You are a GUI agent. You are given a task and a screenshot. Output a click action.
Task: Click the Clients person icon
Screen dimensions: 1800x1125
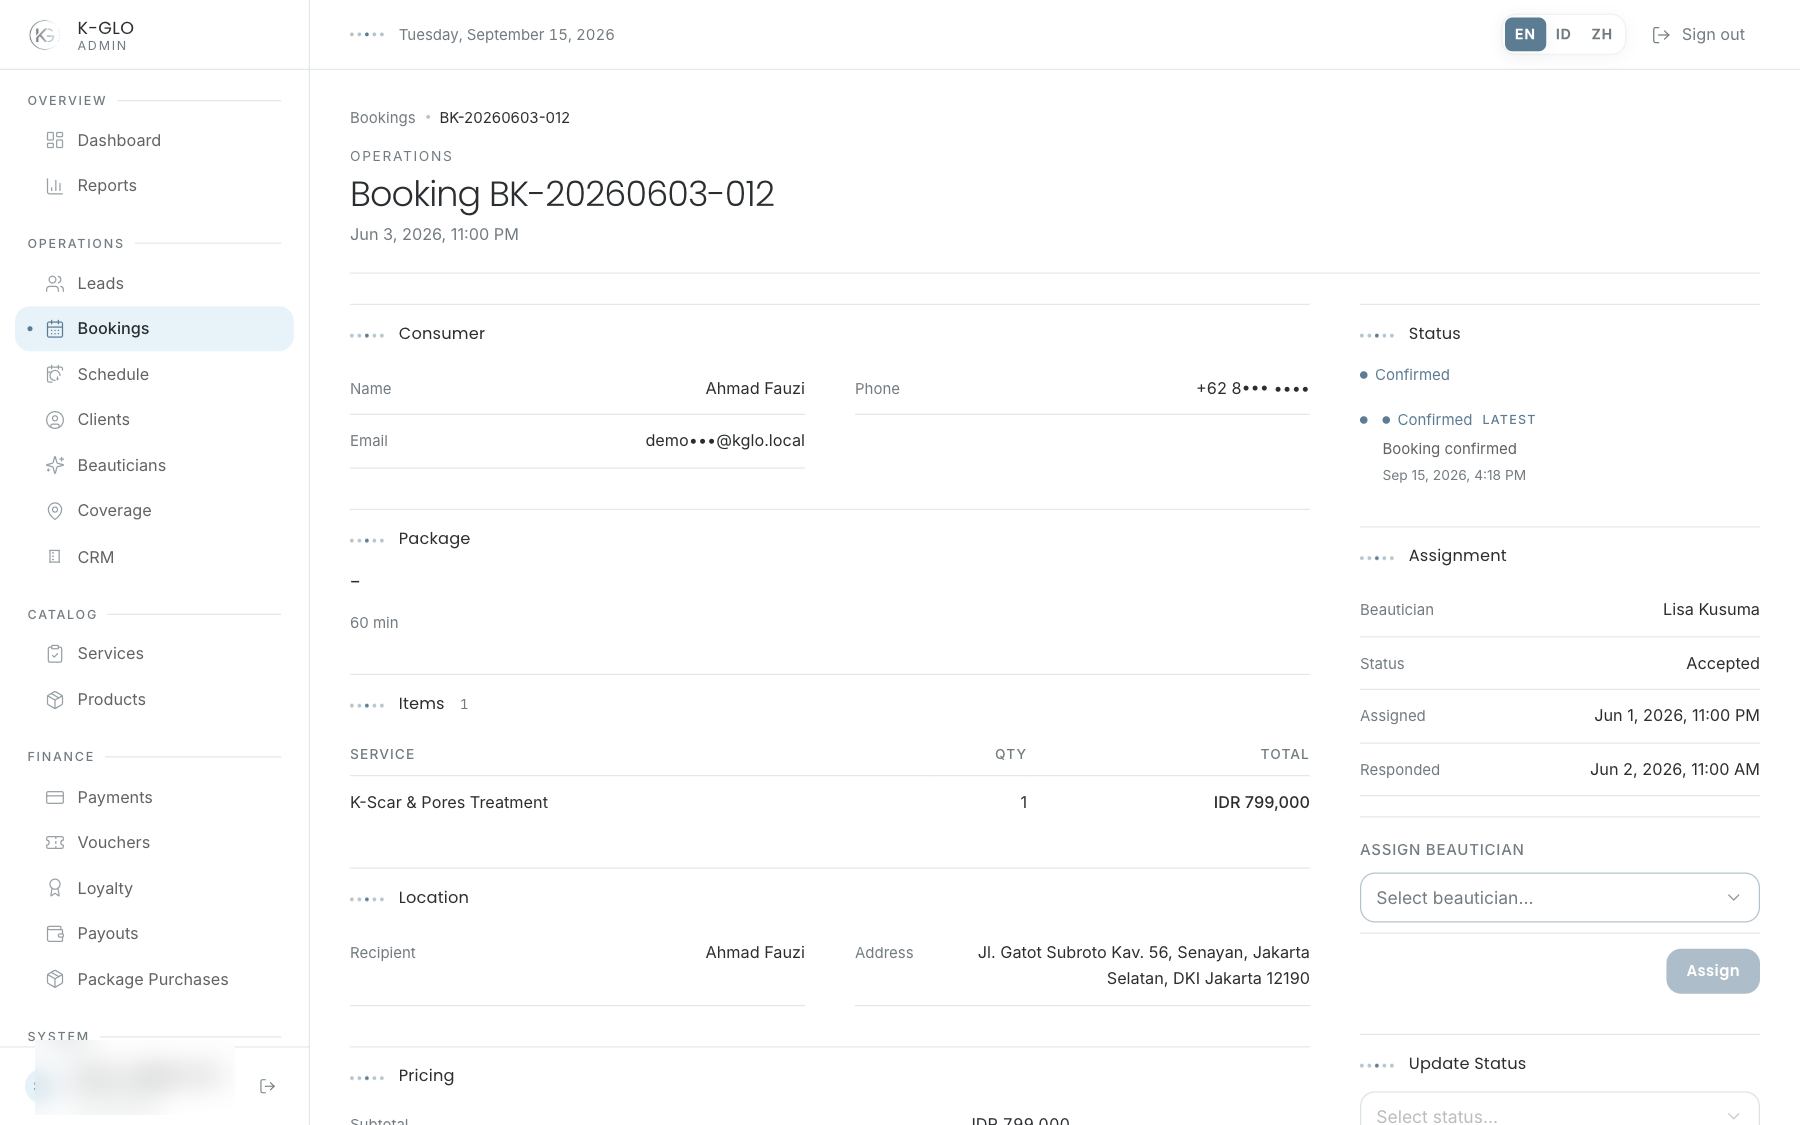(55, 420)
